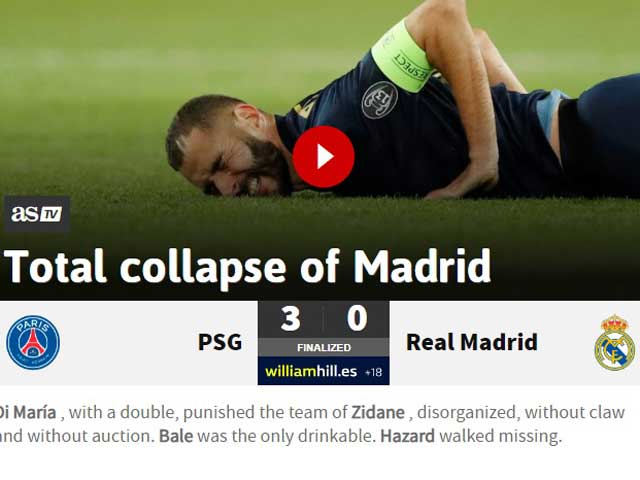Click the PSG score number 3
Viewport: 640px width, 480px height.
(291, 319)
